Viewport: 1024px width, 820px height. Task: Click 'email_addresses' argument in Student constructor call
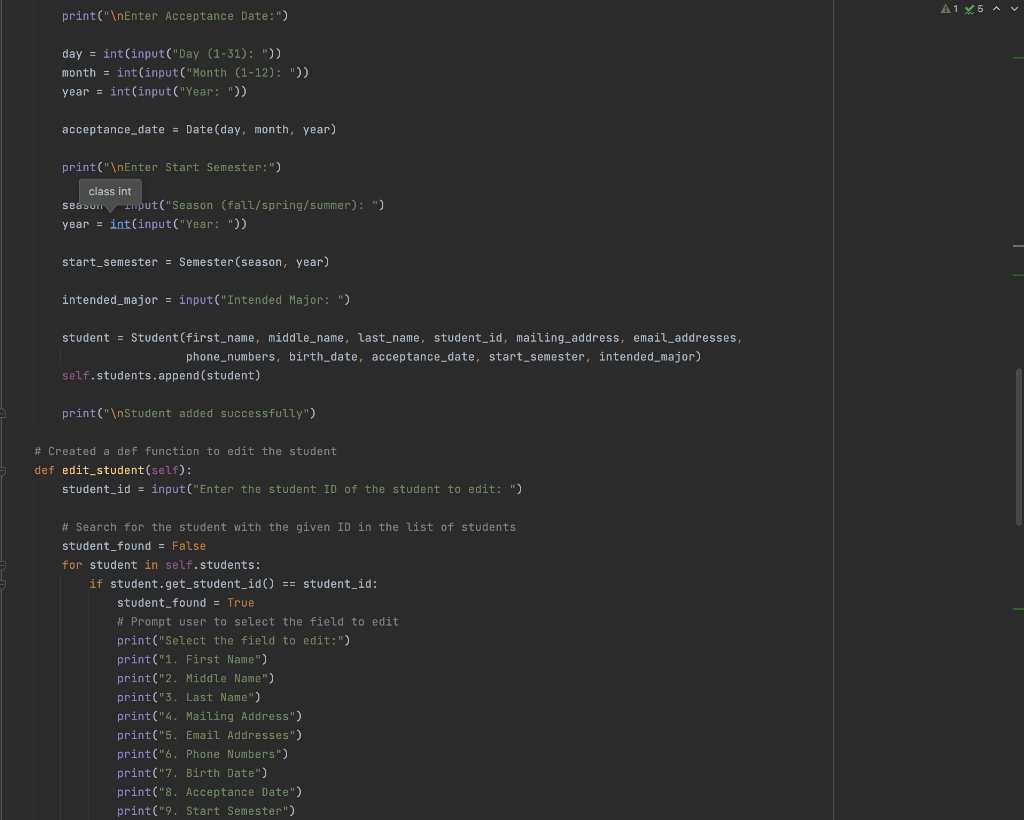[x=684, y=338]
